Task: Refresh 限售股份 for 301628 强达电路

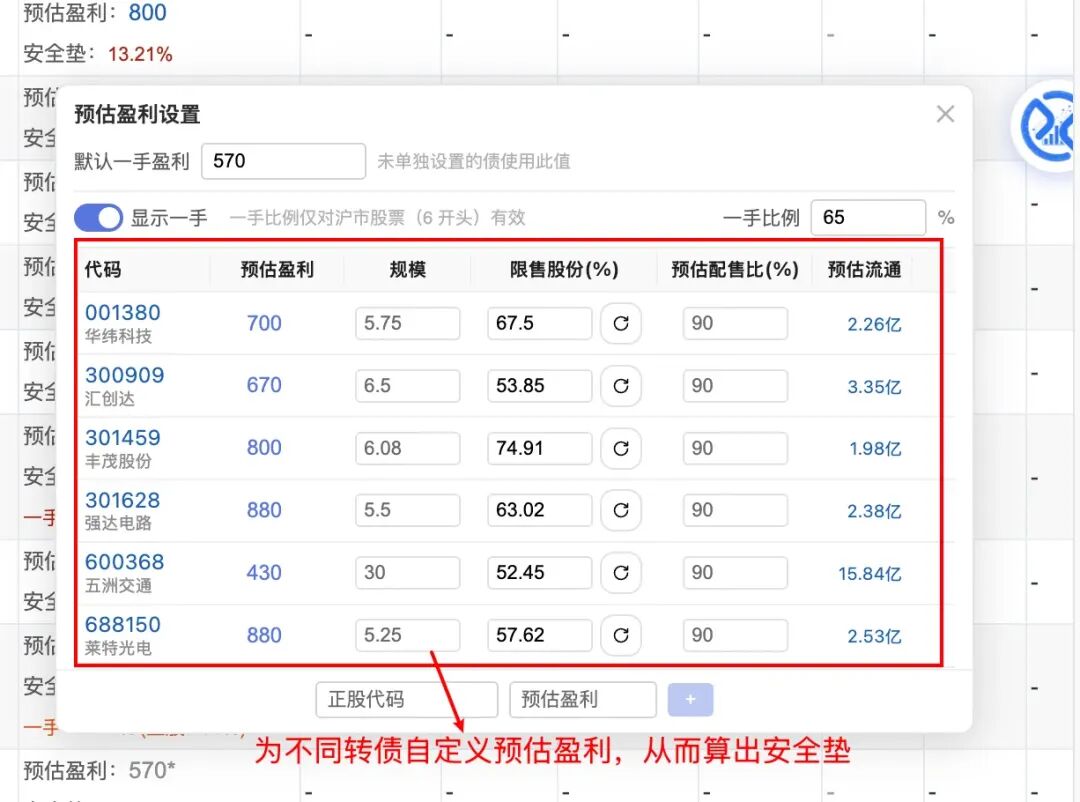Action: [x=621, y=510]
